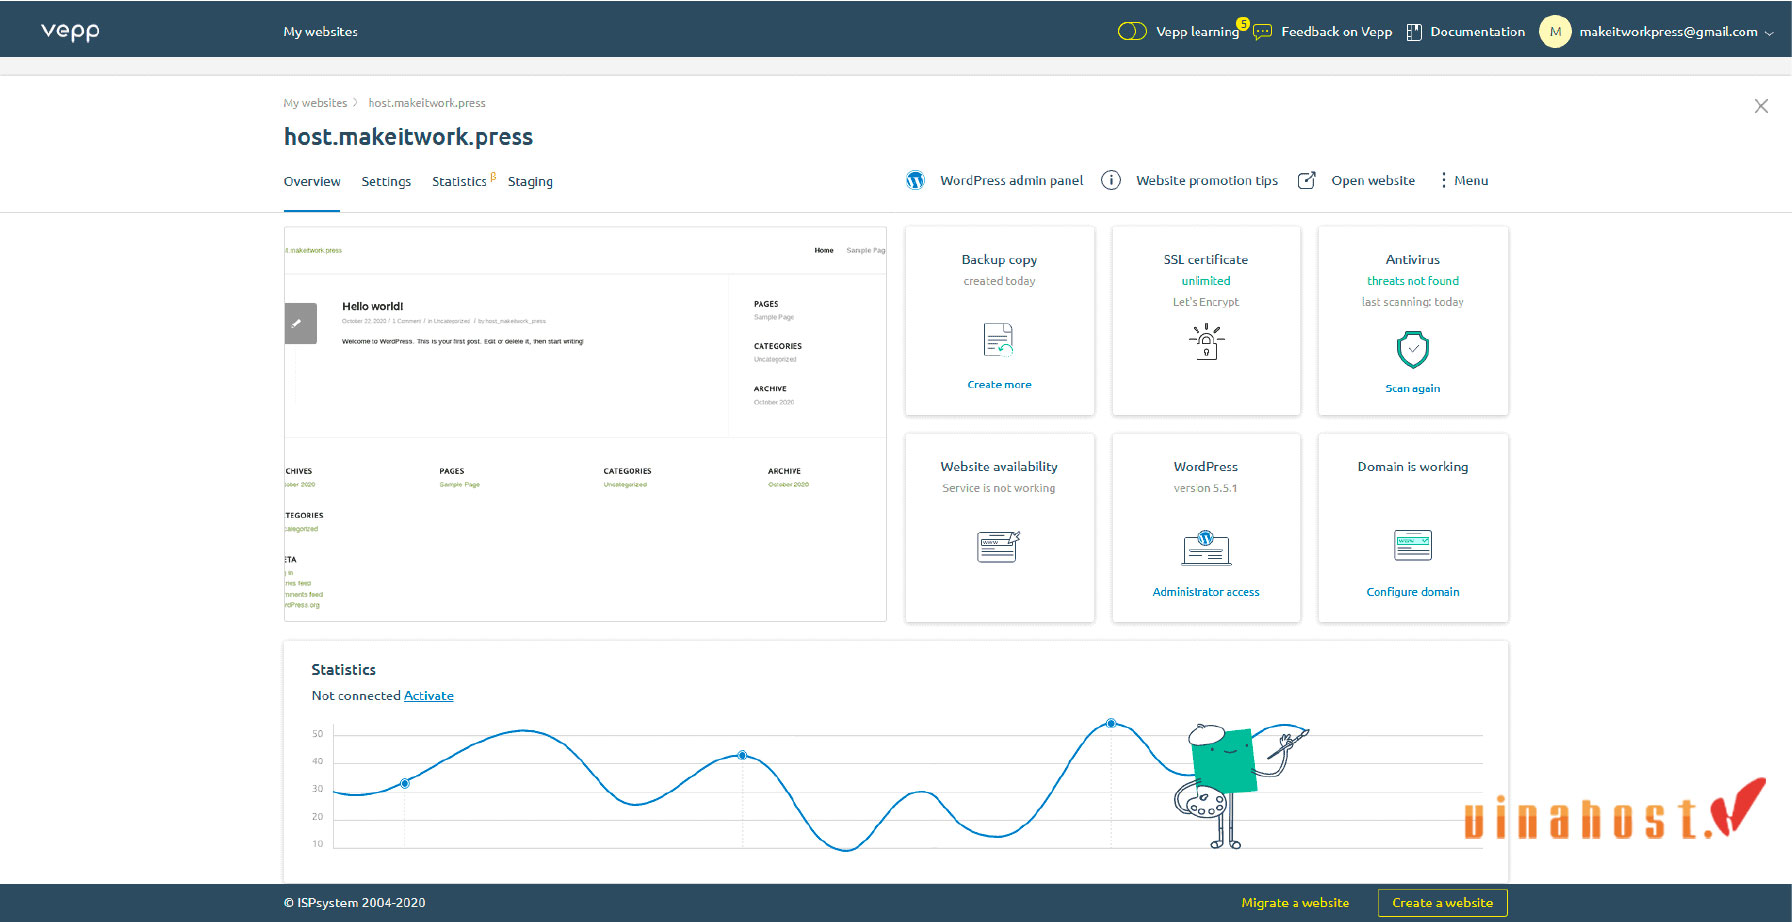Open the WordPress admin panel globe icon

pyautogui.click(x=915, y=180)
